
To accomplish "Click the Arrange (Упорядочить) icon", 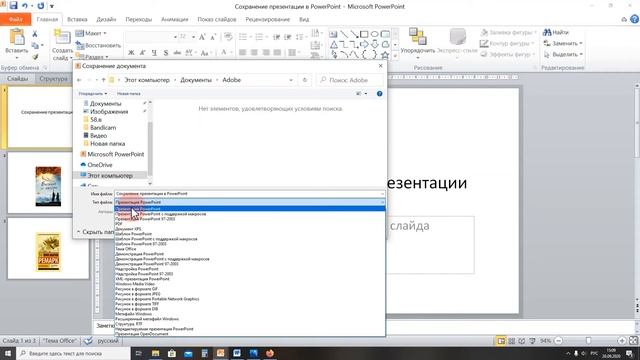I will 417,37.
